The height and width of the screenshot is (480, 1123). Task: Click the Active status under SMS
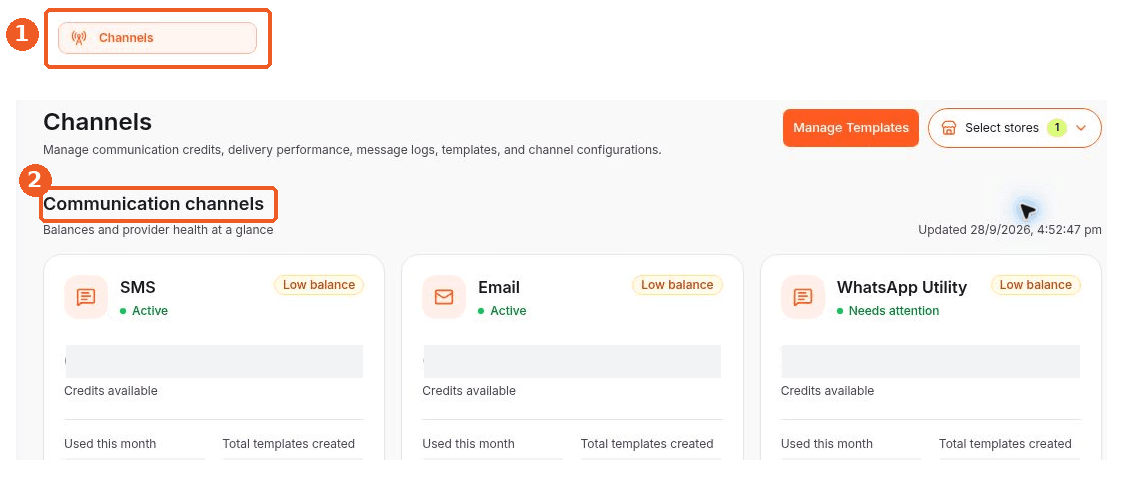[144, 311]
